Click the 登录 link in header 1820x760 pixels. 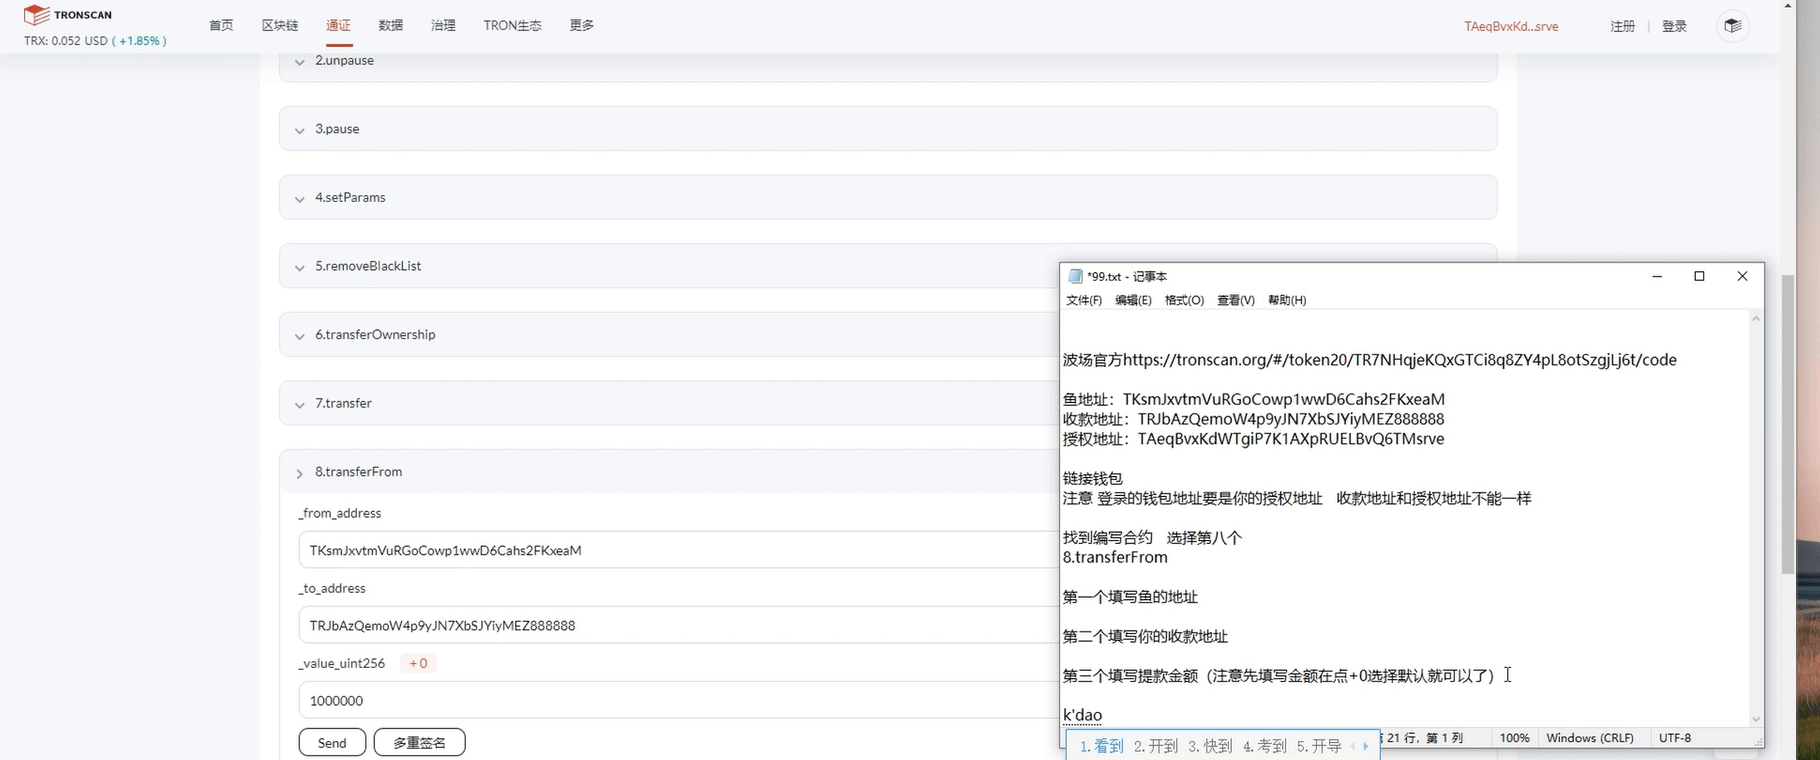coord(1674,26)
